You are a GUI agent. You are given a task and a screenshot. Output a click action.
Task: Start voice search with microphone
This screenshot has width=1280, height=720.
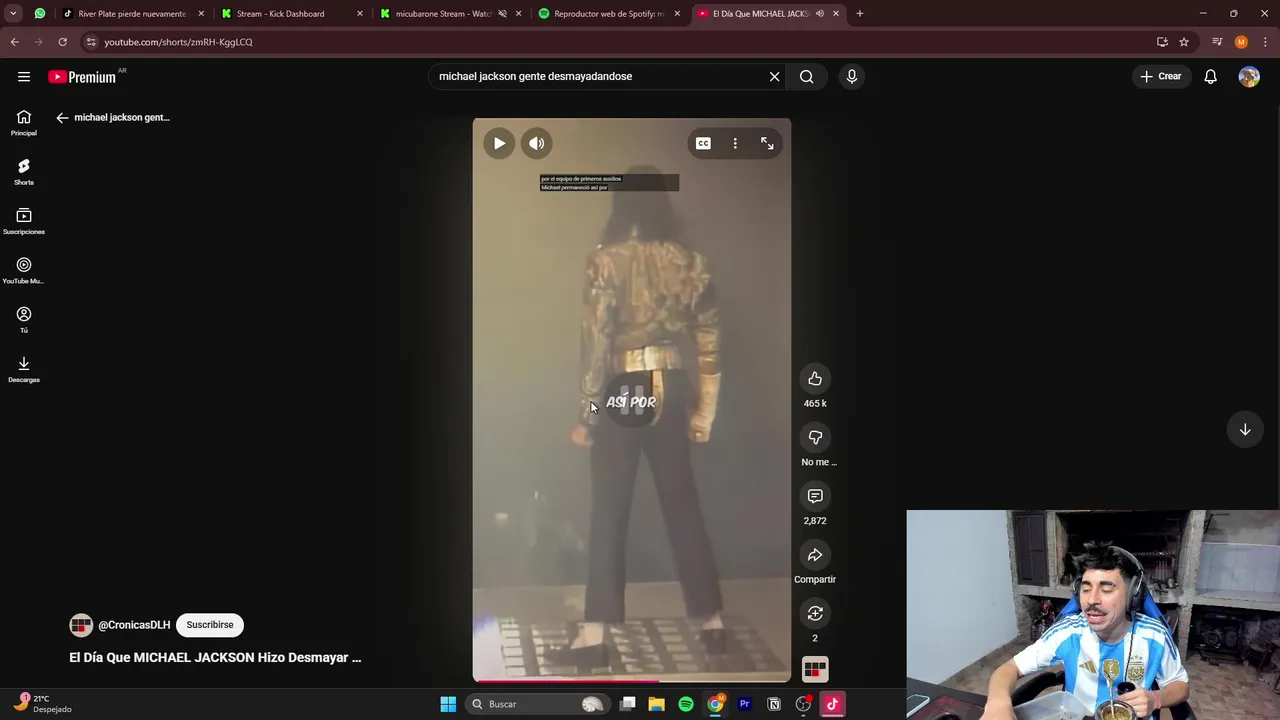click(852, 76)
